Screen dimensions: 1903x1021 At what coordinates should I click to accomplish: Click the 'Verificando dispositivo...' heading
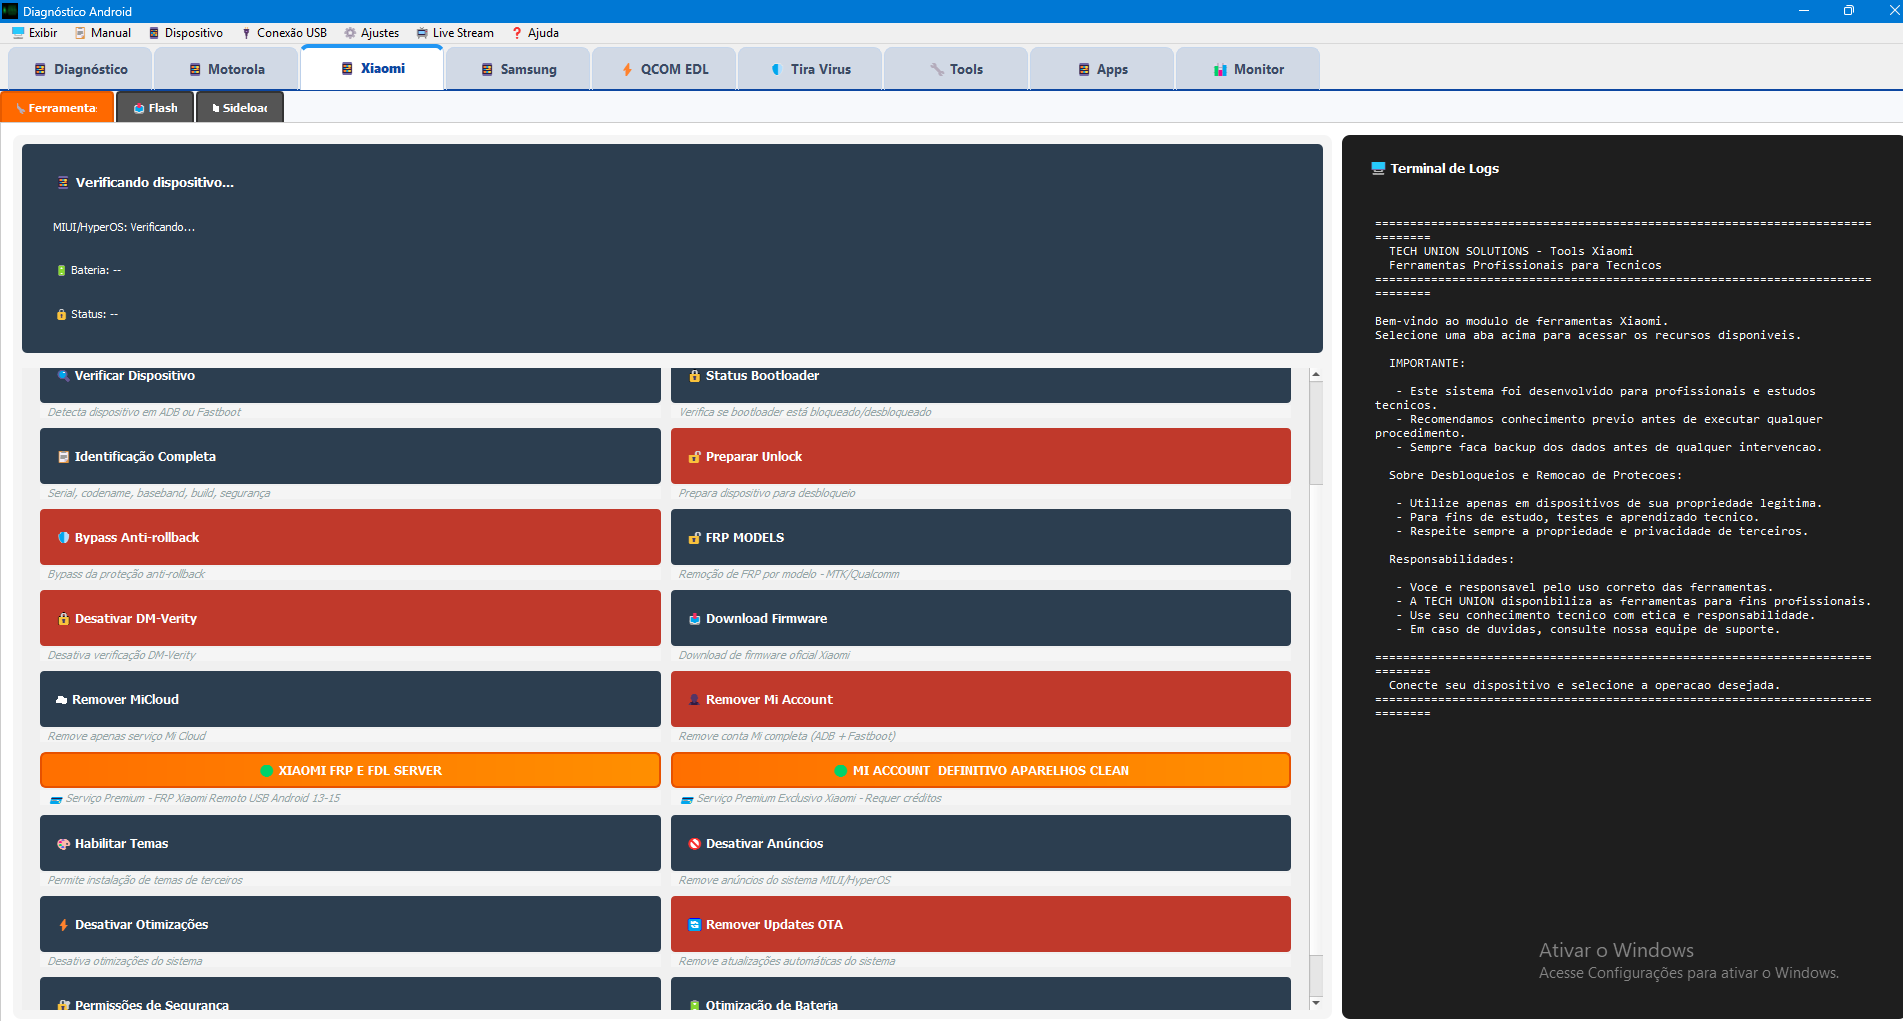point(155,183)
